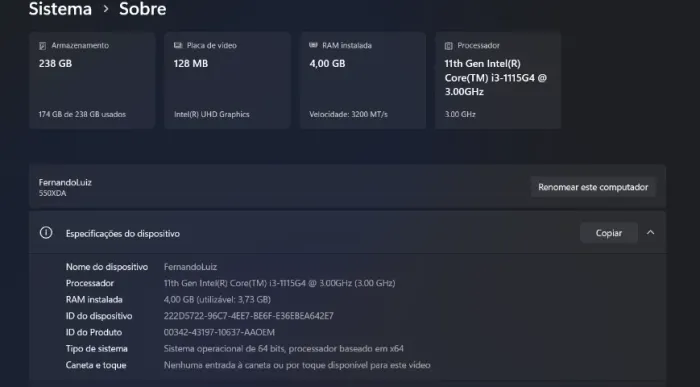Image resolution: width=700 pixels, height=387 pixels.
Task: Click the Especificações do dispositivo heading
Action: tap(123, 233)
